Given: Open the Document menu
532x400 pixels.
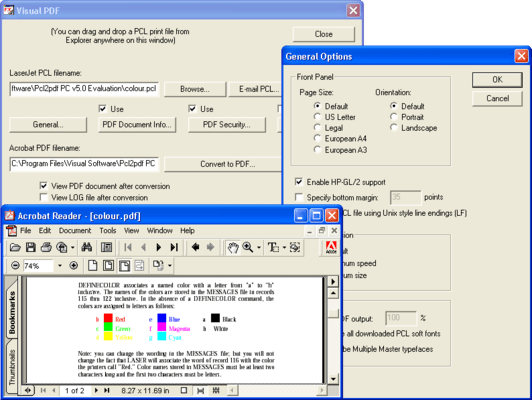Looking at the screenshot, I should coord(75,230).
